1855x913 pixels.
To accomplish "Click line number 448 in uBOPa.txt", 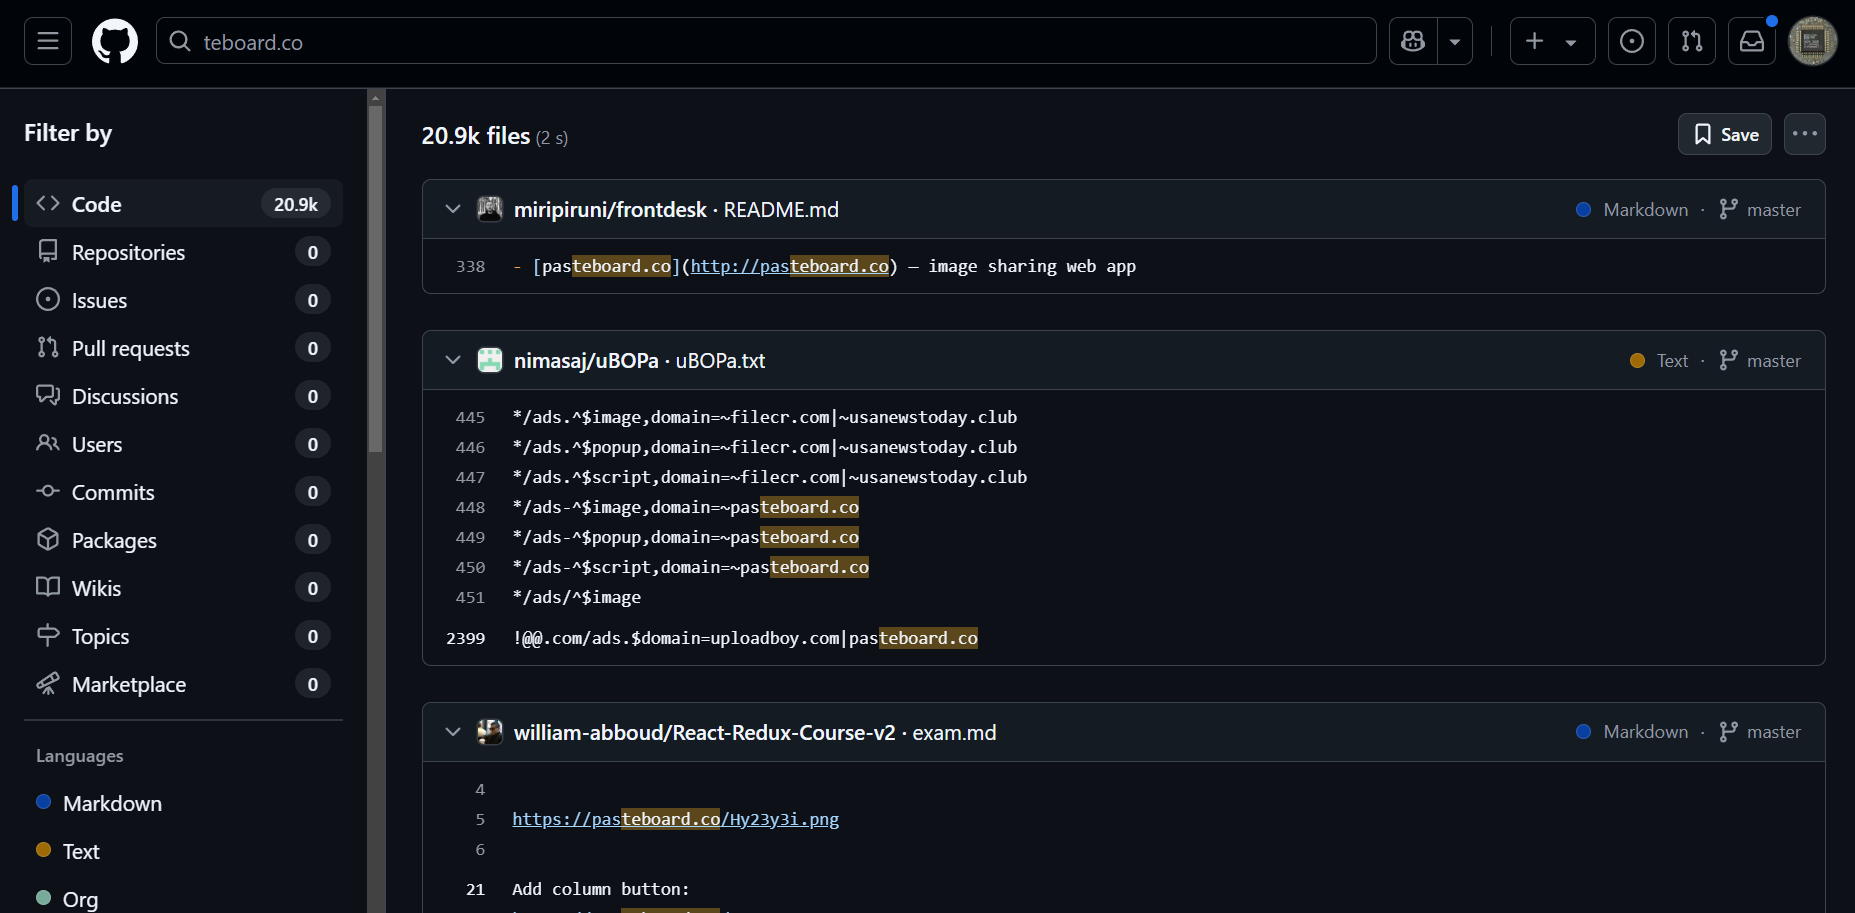I will click(x=471, y=507).
